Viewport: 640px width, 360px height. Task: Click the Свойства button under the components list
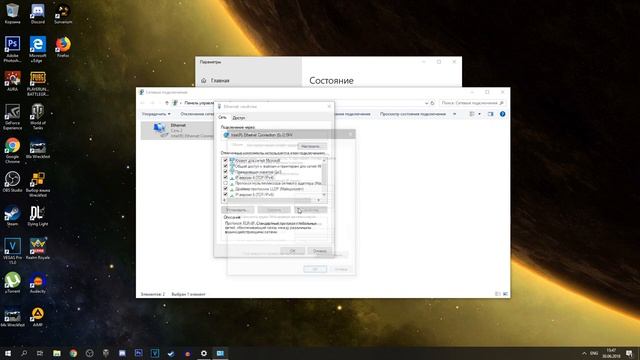tap(311, 210)
